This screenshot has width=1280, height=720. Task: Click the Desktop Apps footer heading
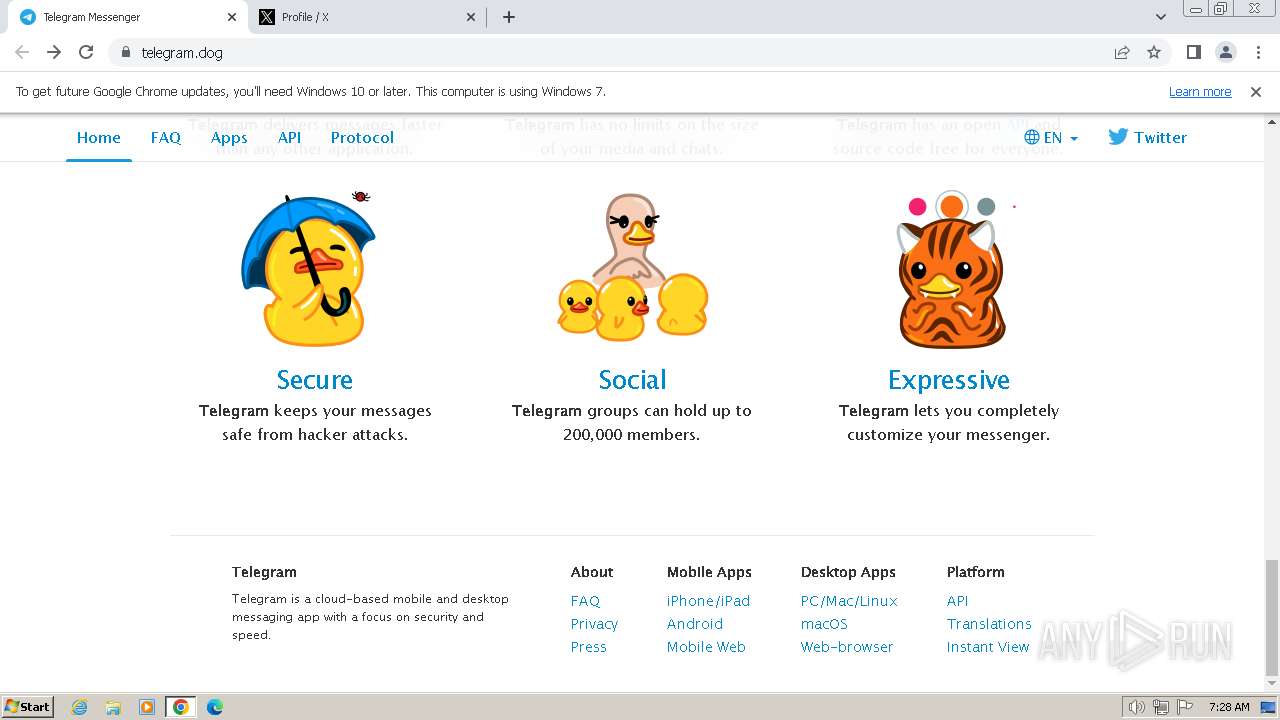848,572
